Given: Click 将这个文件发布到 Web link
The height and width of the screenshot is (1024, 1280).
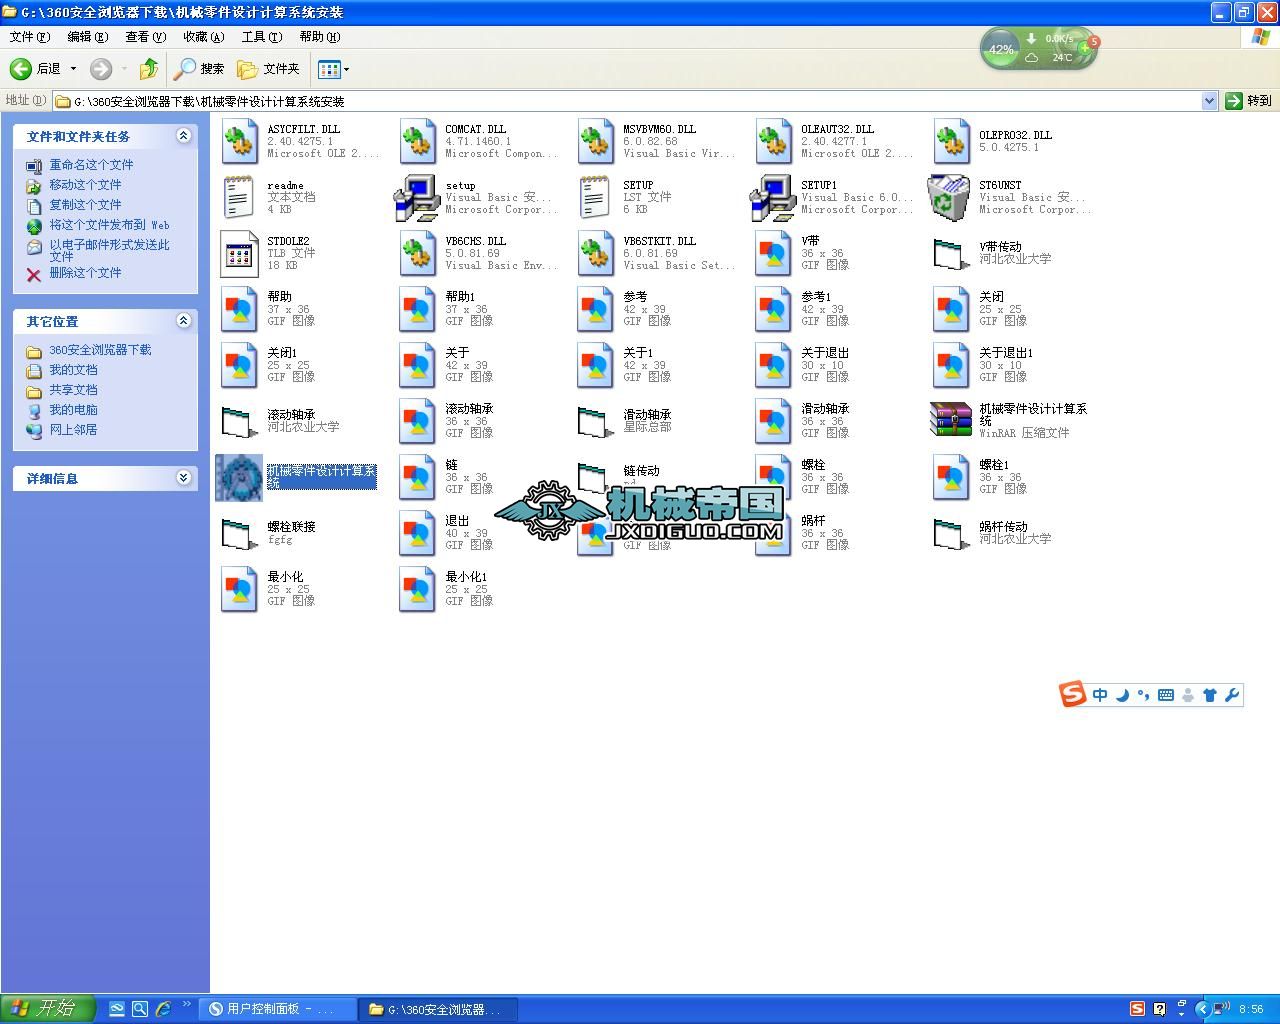Looking at the screenshot, I should (x=110, y=225).
